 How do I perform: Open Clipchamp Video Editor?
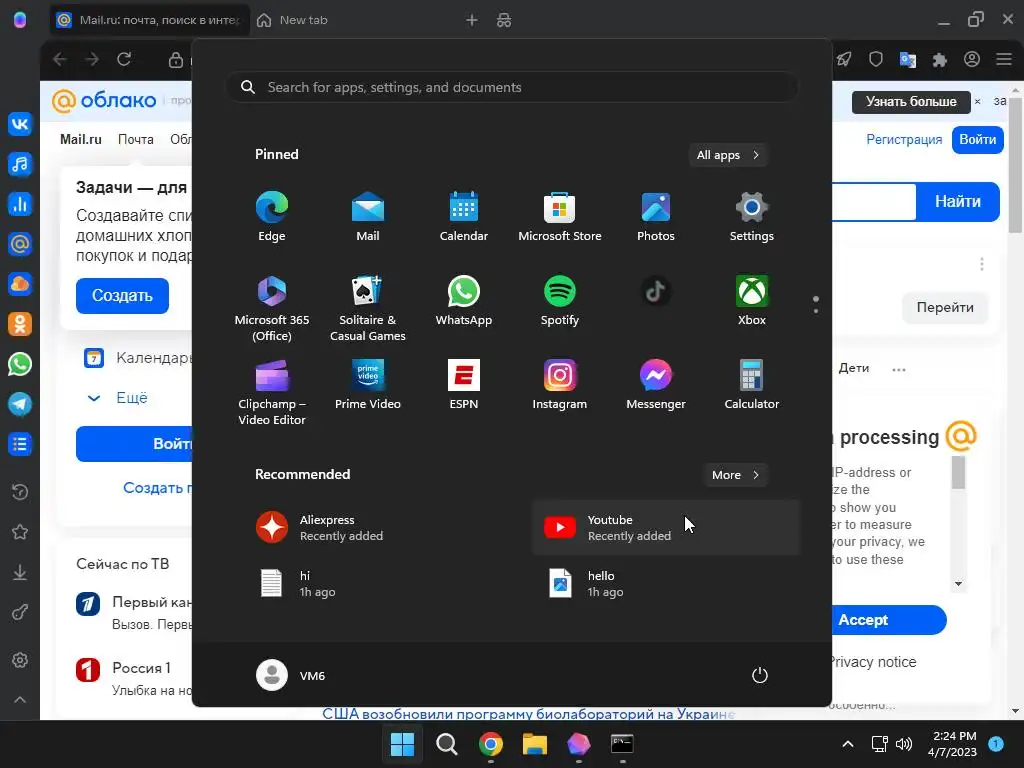[x=272, y=392]
